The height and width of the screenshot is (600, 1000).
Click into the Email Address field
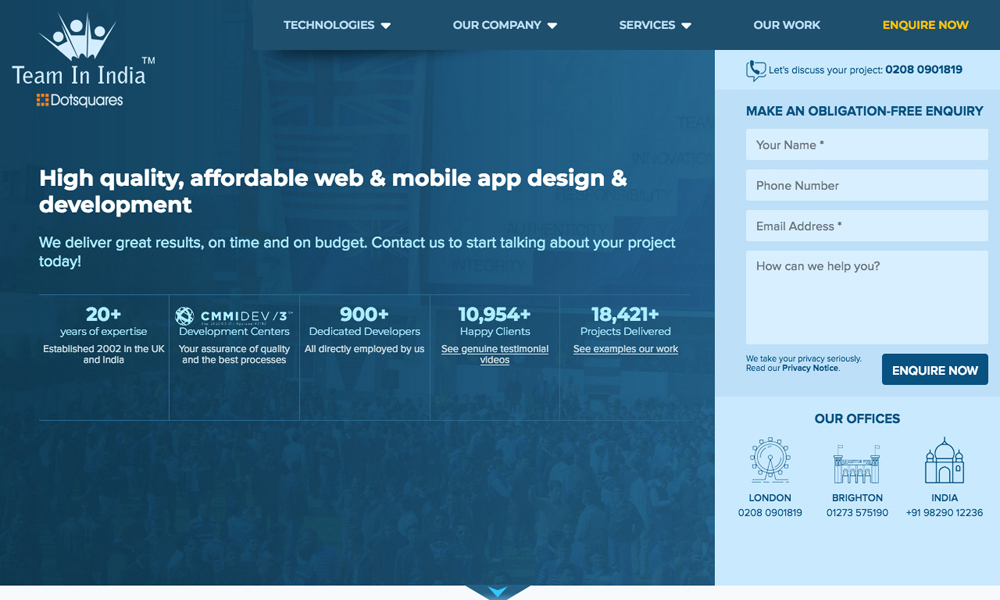866,226
